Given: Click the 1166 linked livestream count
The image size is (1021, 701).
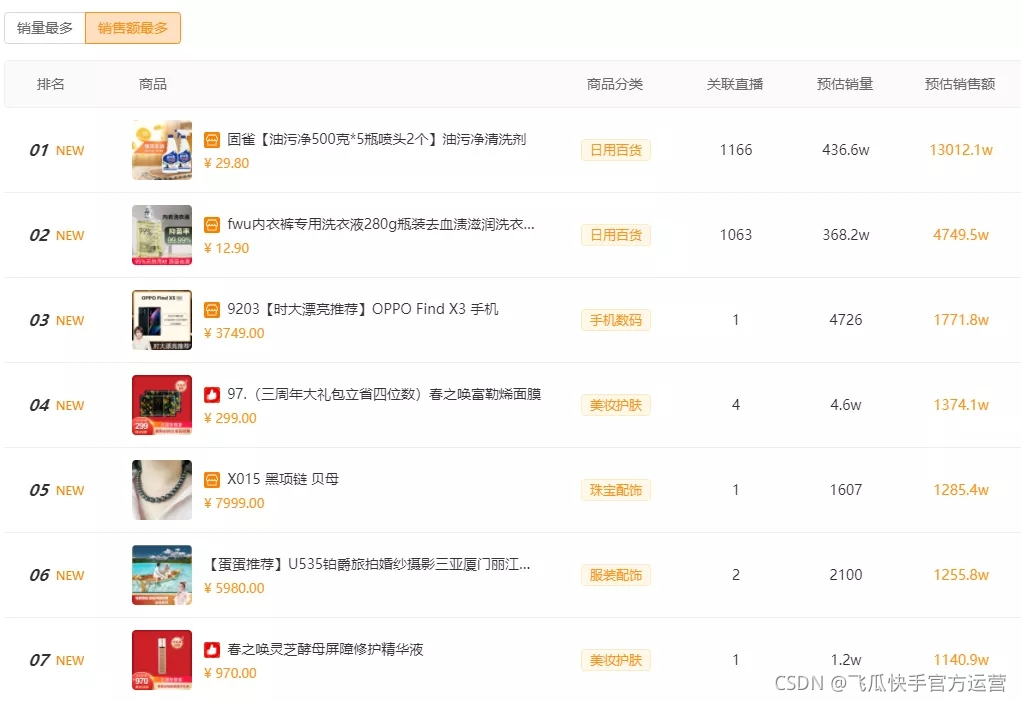Looking at the screenshot, I should click(736, 150).
